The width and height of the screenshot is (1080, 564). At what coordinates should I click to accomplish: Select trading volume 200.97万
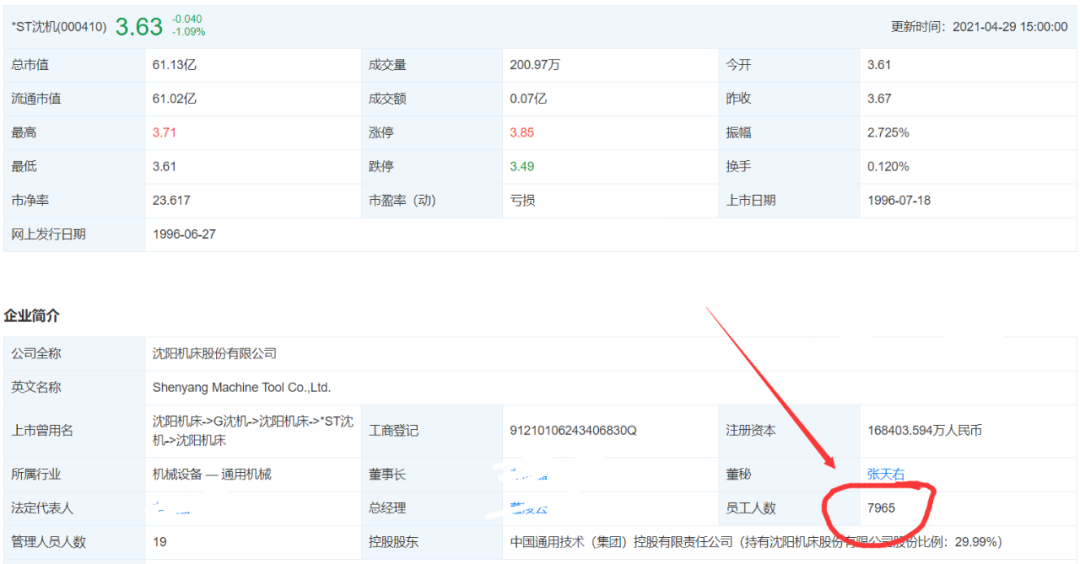point(534,65)
